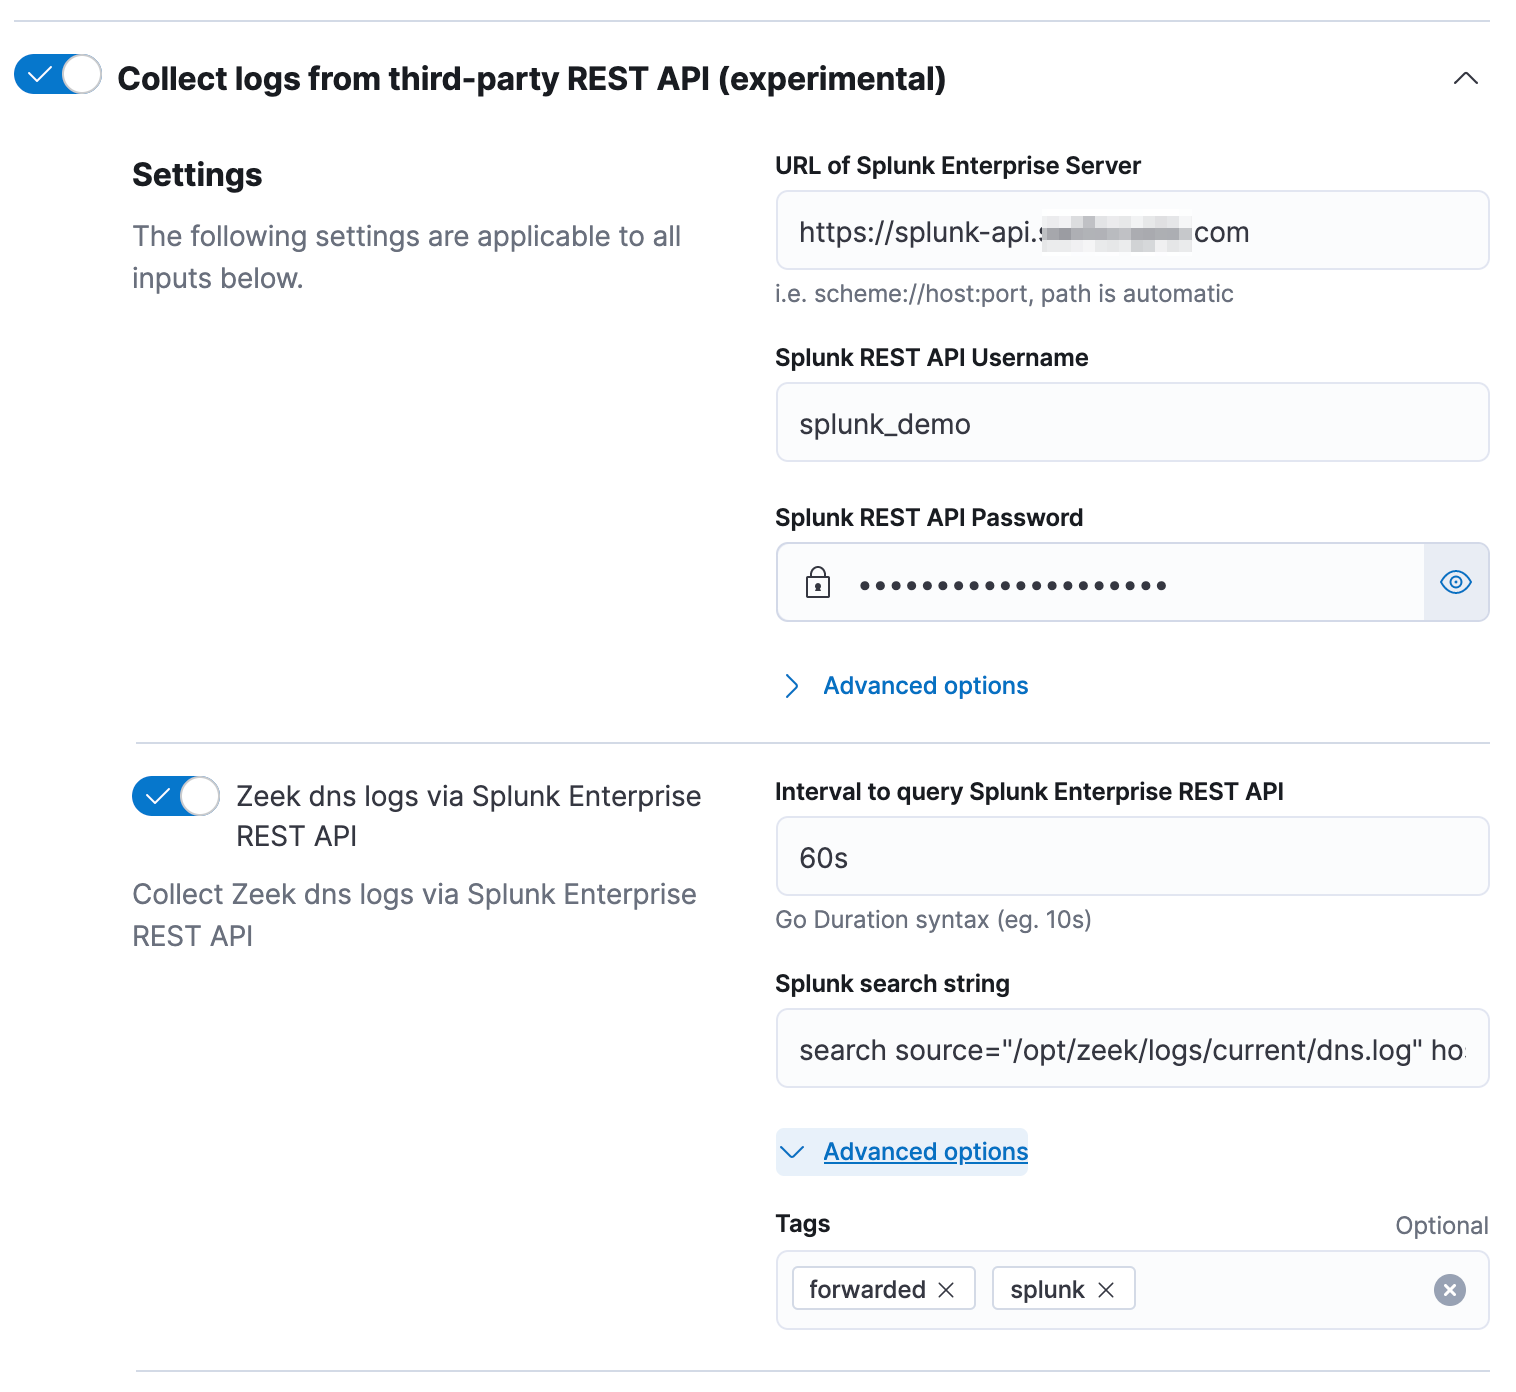Collapse the REST API section with top chevron
The image size is (1516, 1392).
tap(1465, 78)
